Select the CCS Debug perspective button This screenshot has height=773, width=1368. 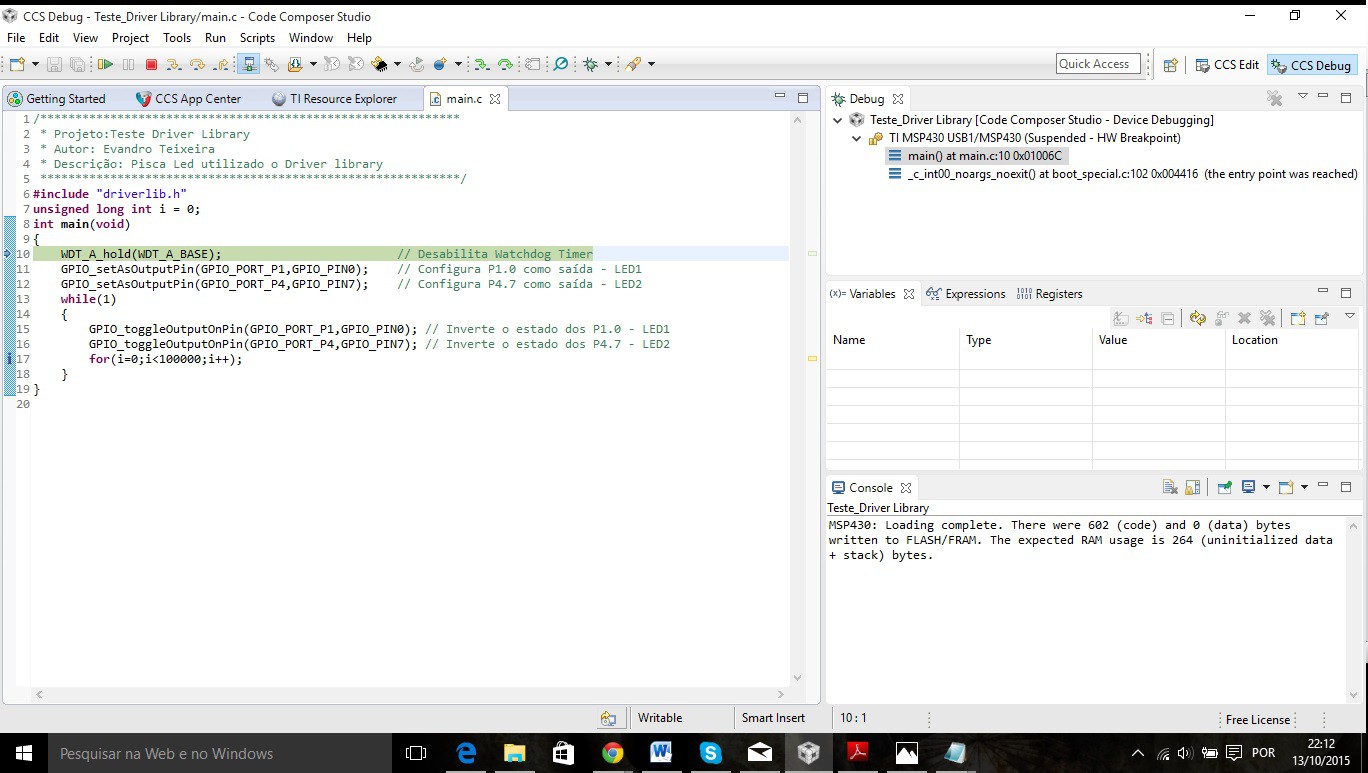[x=1312, y=65]
